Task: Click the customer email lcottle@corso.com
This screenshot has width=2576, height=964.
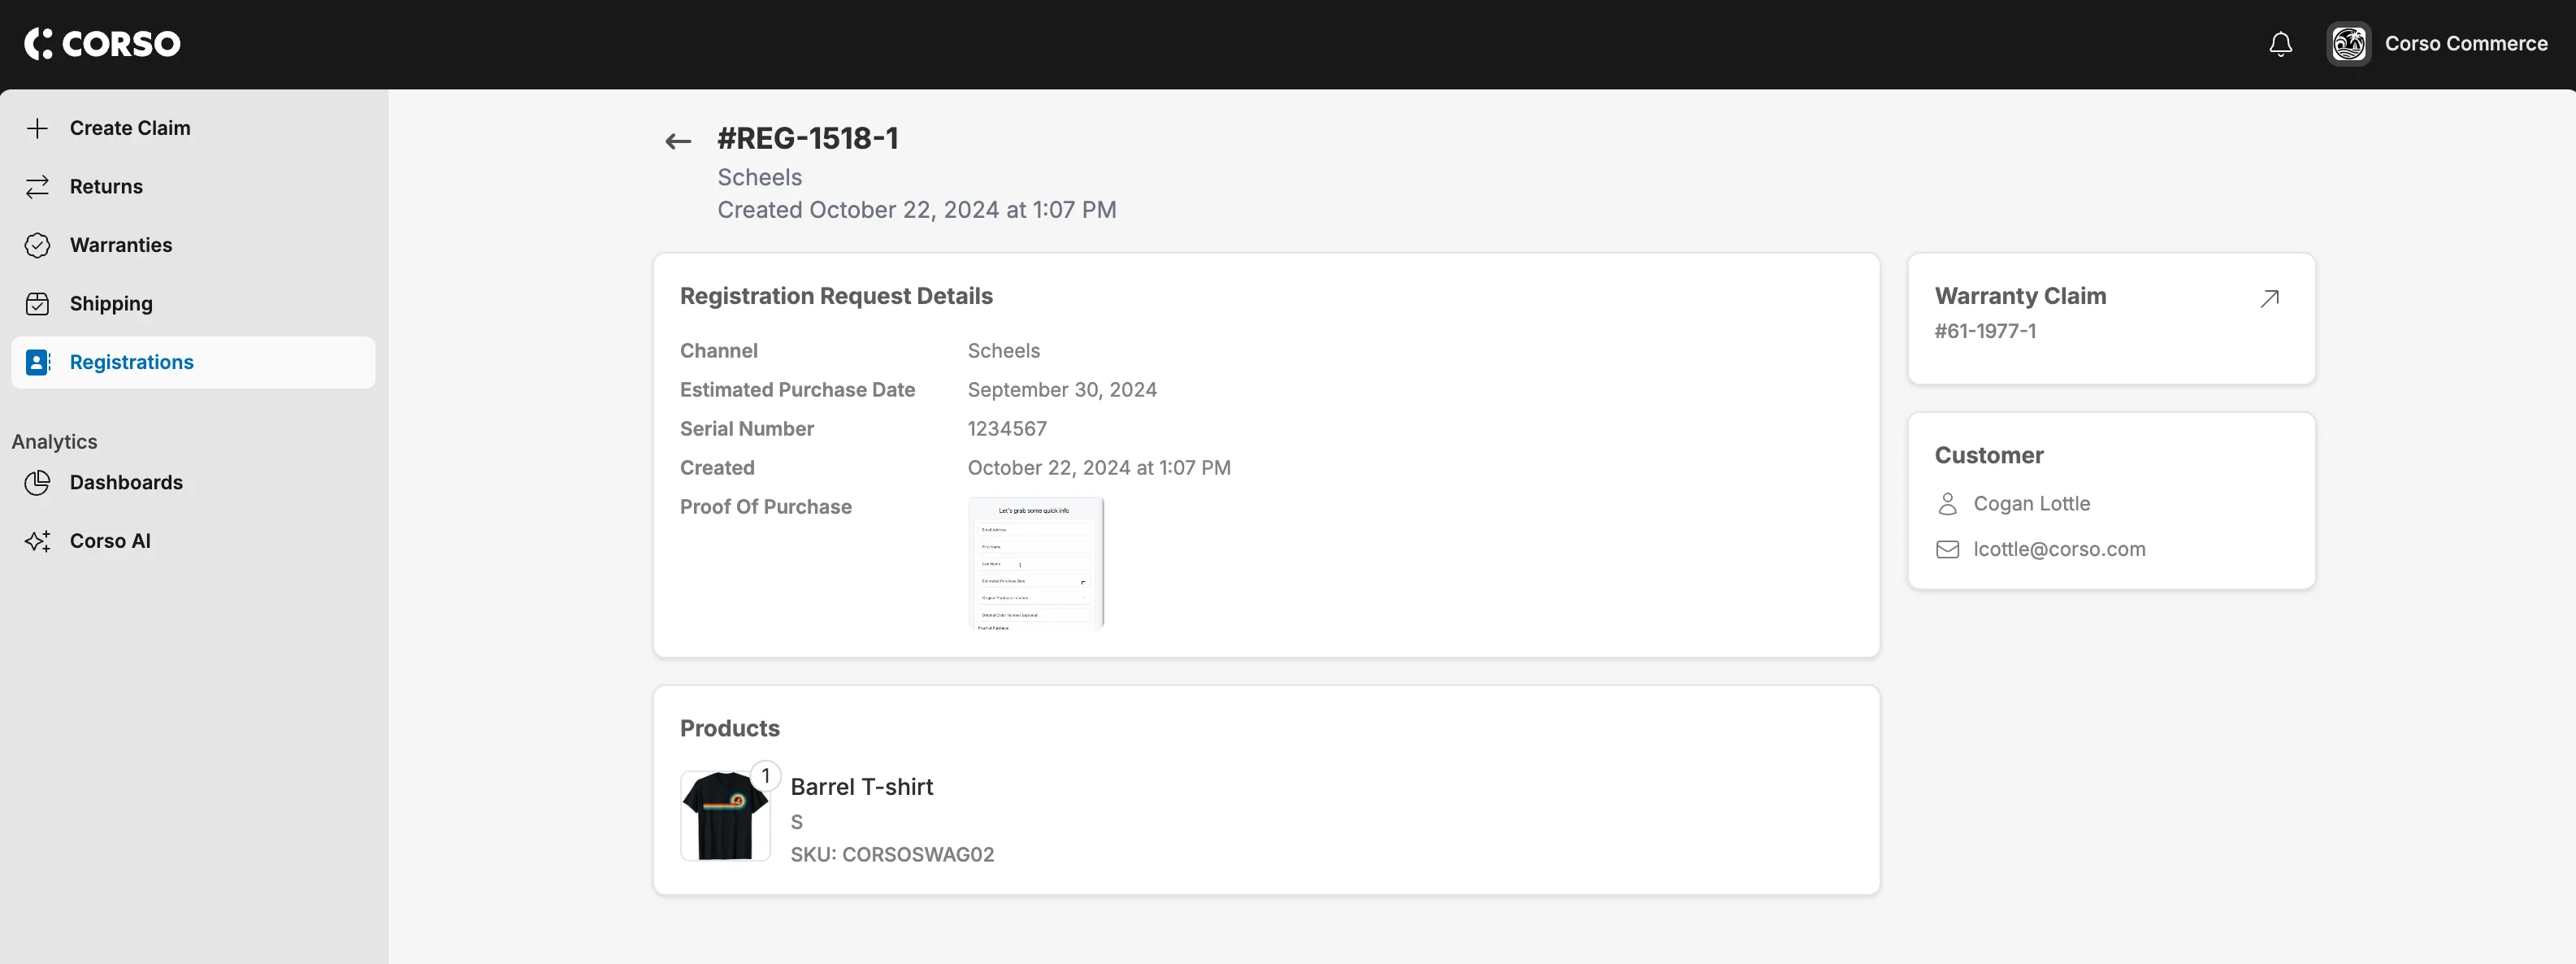Action: coord(2060,549)
